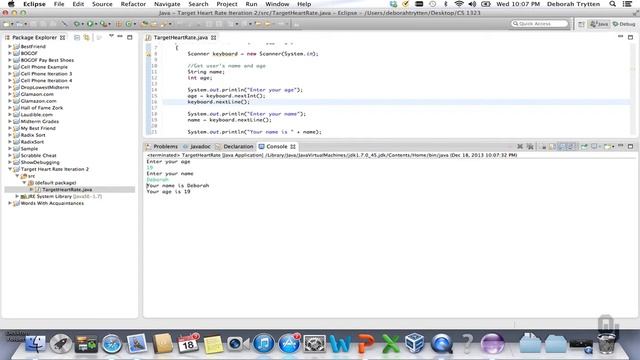Click Collapse All in Package Explorer
640x360 pixels.
coord(77,38)
